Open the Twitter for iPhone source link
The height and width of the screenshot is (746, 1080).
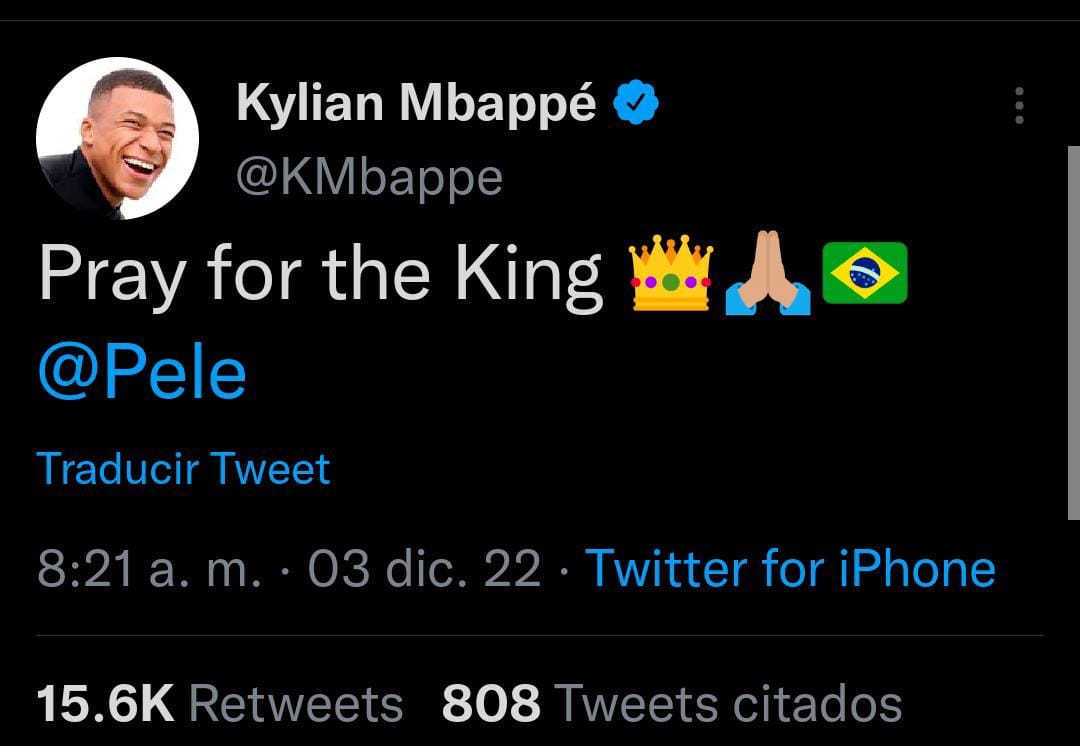(x=790, y=568)
